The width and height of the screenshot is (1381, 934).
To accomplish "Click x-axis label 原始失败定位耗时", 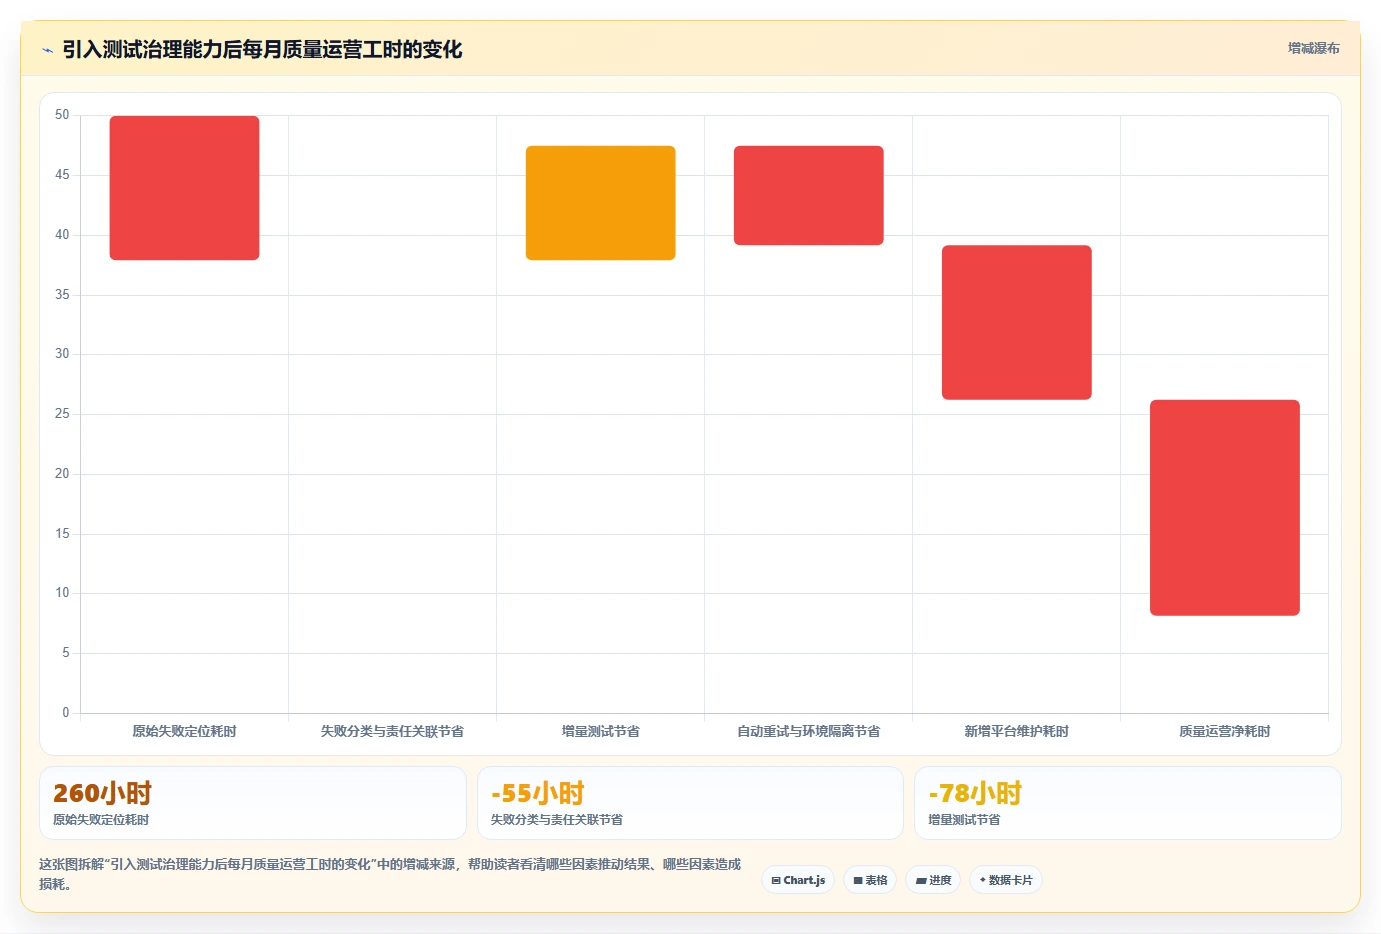I will [184, 731].
